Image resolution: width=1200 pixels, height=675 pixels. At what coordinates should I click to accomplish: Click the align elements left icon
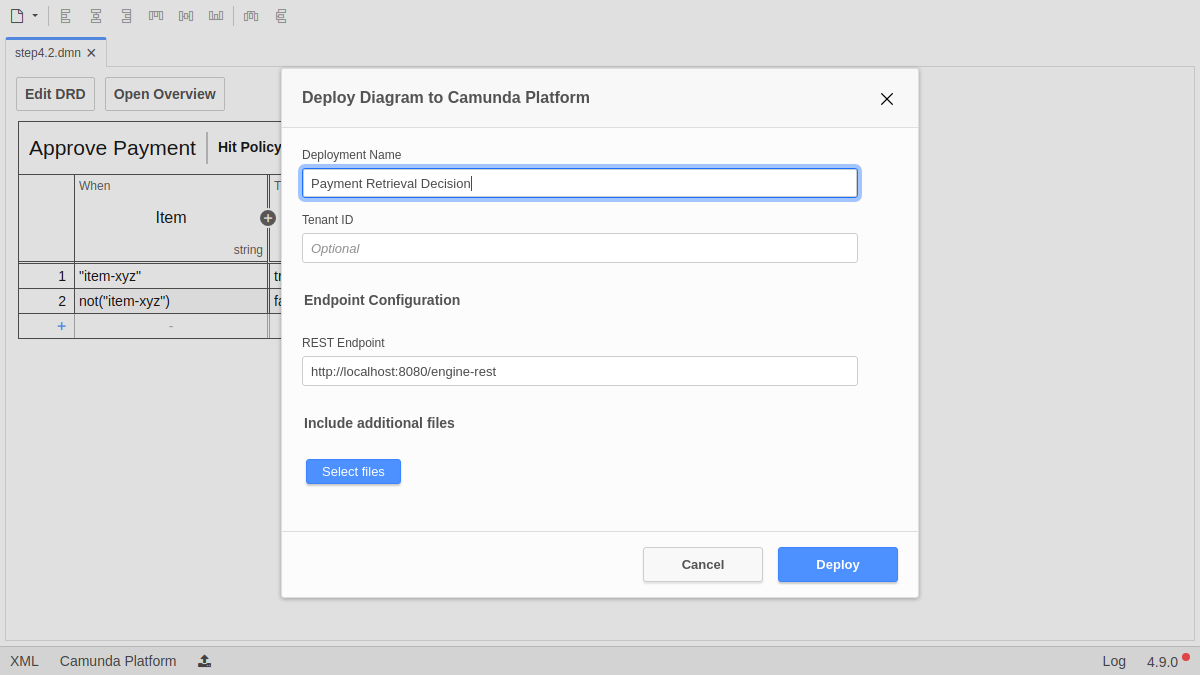pos(66,16)
